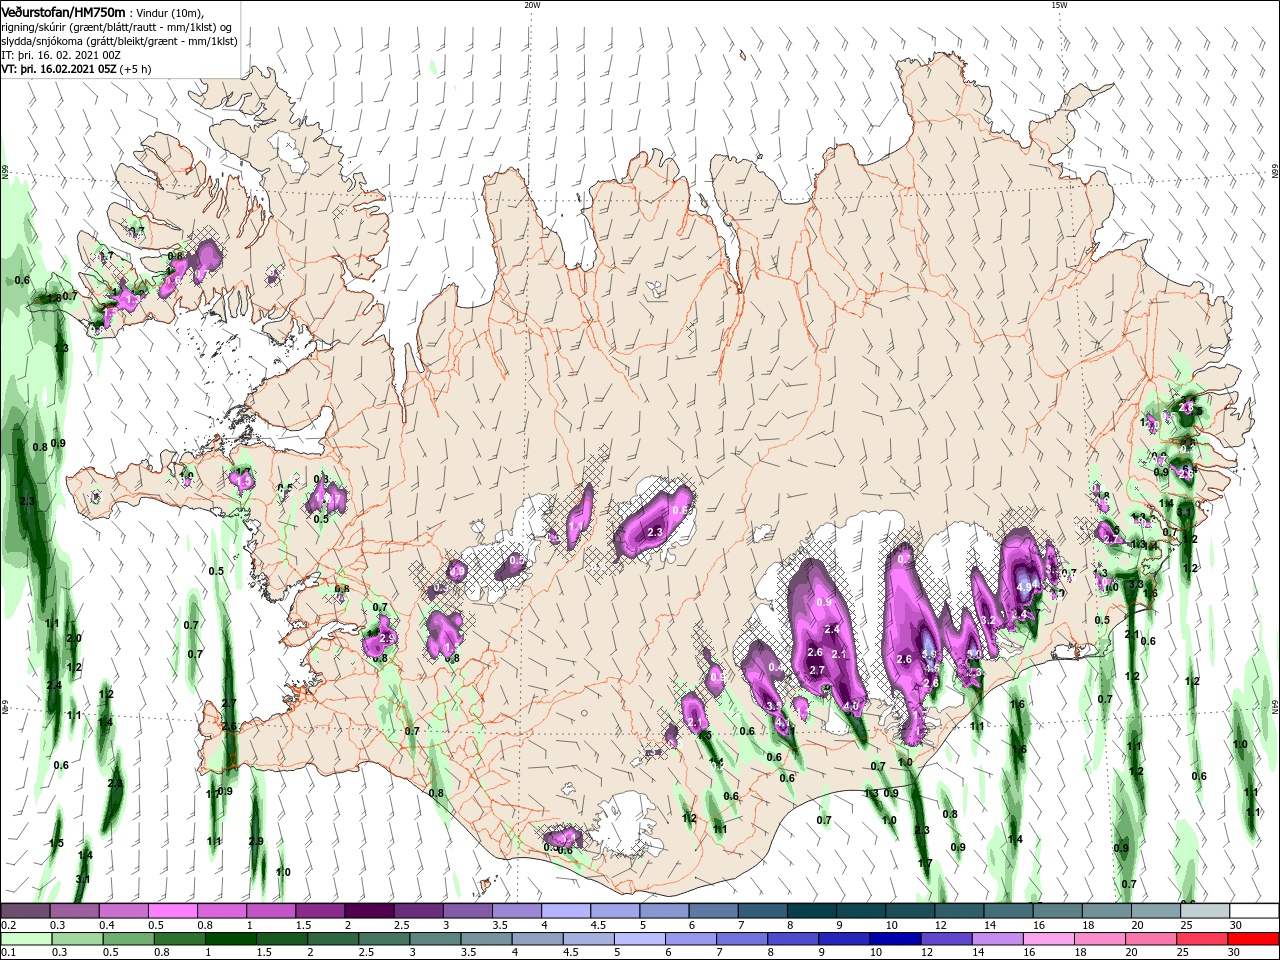Click the 'rigning/skúrir' legend description line
Screen dimensions: 1280x960
118,27
